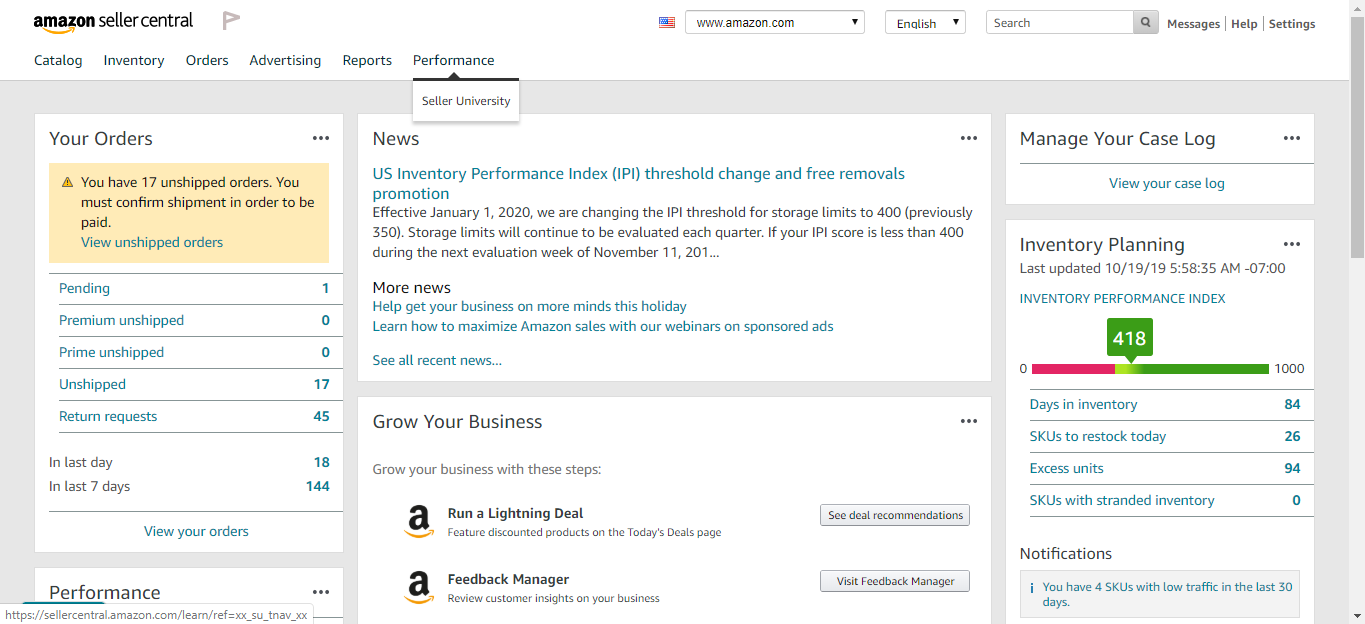The image size is (1365, 624).
Task: Click the Amazon Seller Central logo
Action: [113, 22]
